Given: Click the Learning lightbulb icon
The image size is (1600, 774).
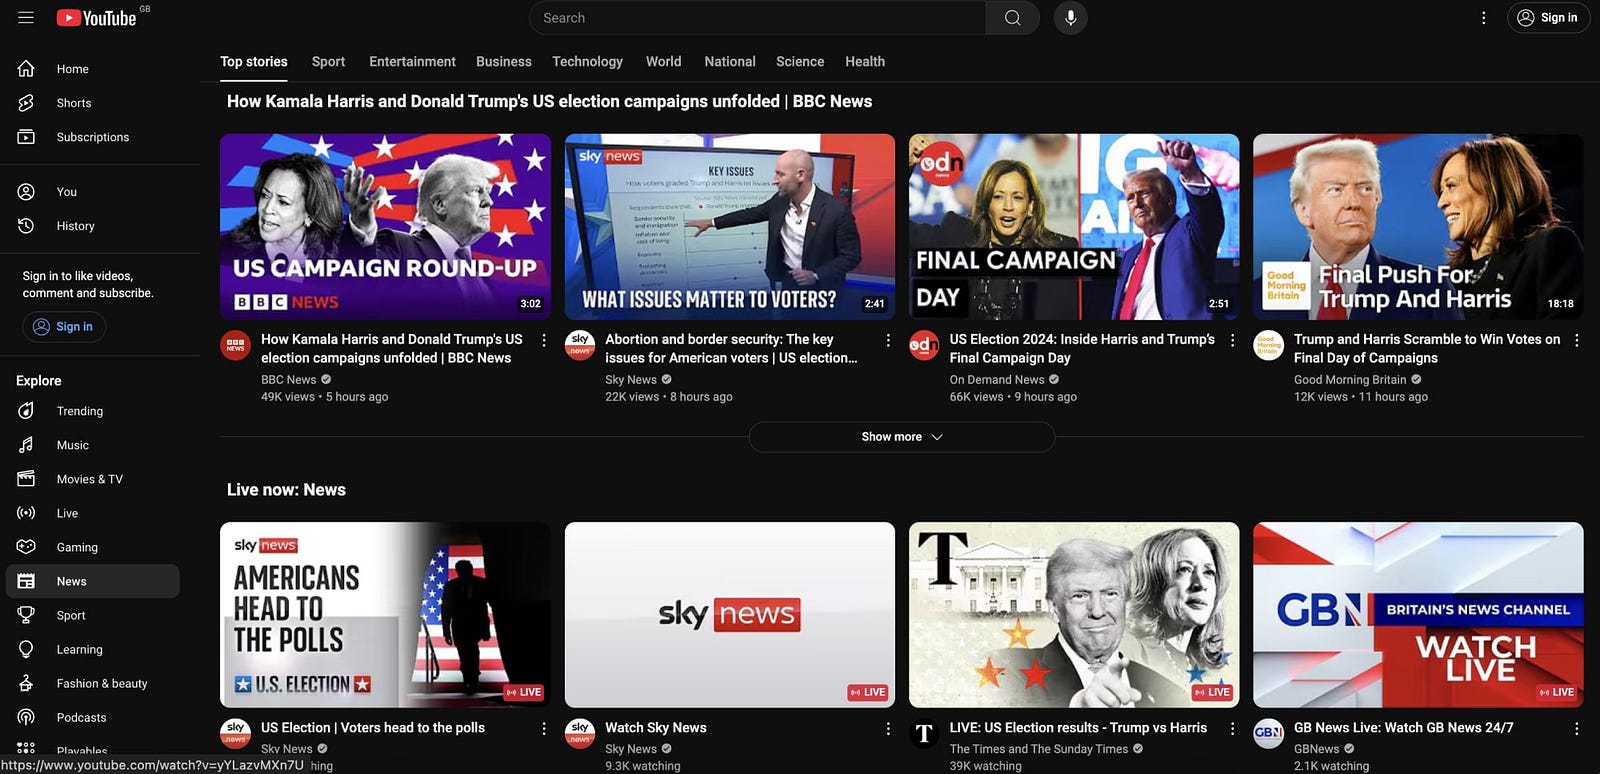Looking at the screenshot, I should coord(26,649).
